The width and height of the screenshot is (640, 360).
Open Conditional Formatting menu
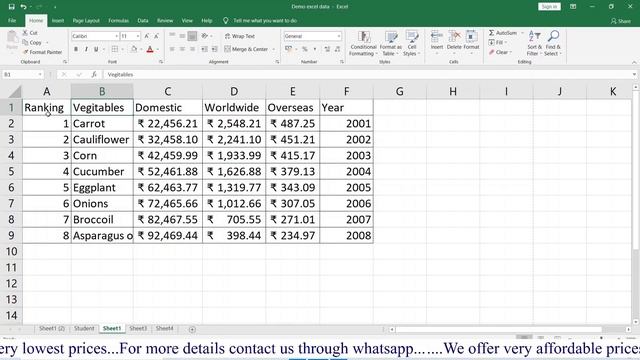363,43
